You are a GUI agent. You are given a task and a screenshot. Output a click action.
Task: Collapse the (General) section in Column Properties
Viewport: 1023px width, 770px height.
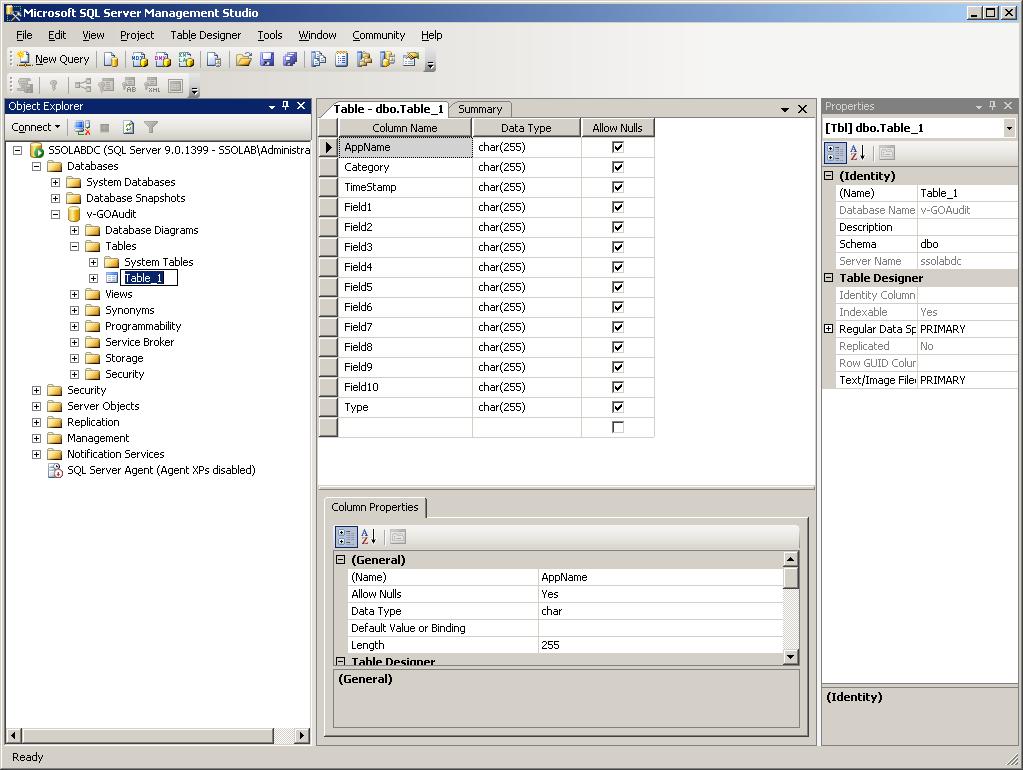341,560
